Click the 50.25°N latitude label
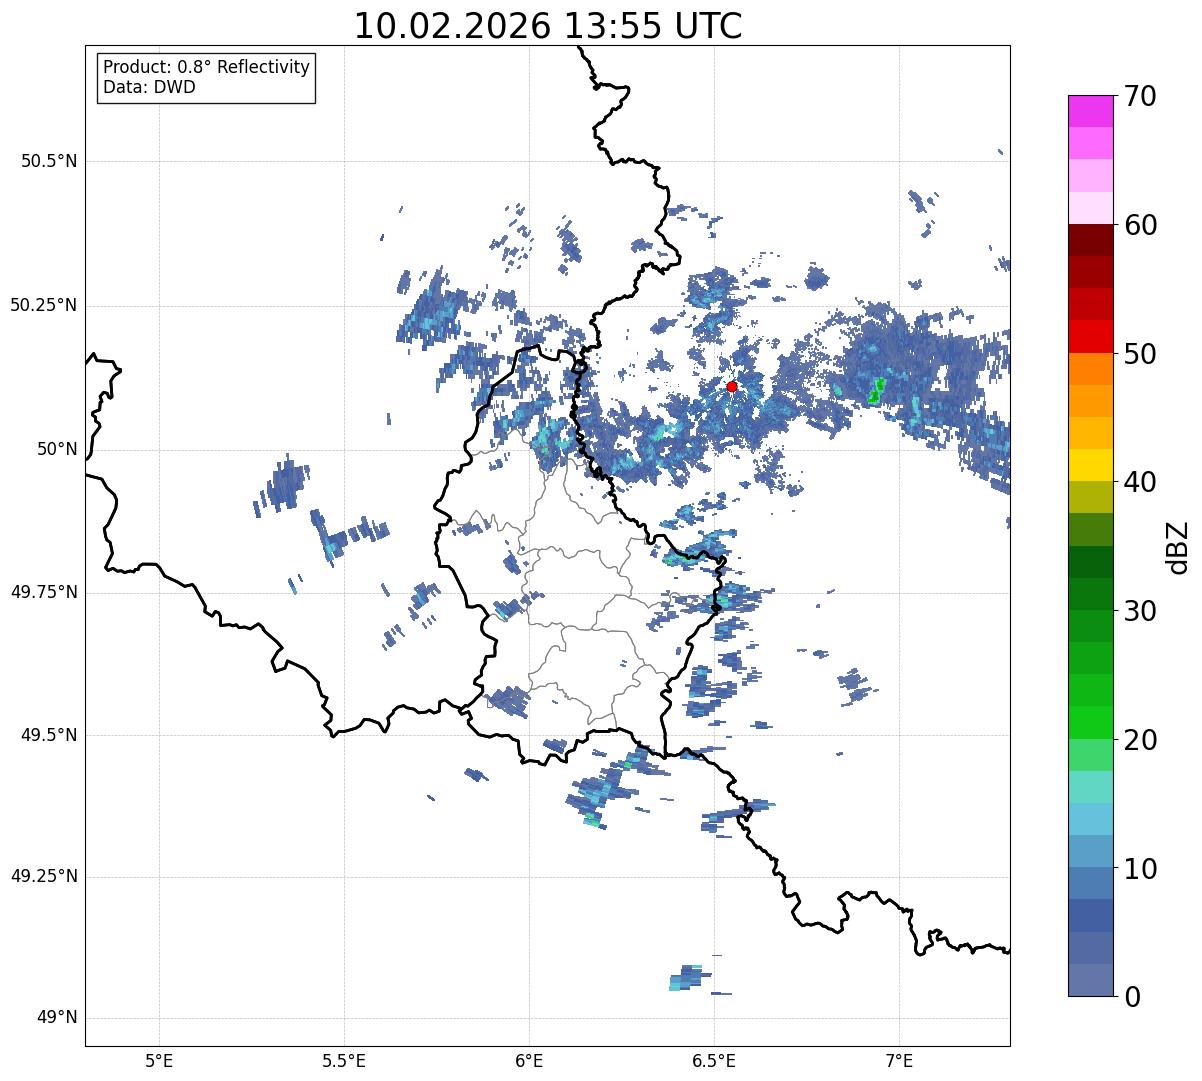This screenshot has width=1202, height=1081. click(x=44, y=305)
